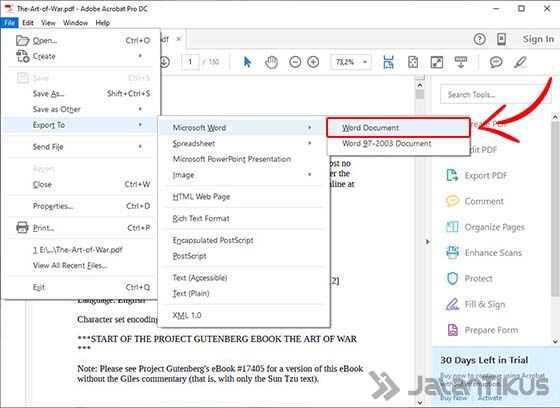560x408 pixels.
Task: Select Text (Plain) export
Action: tap(243, 293)
